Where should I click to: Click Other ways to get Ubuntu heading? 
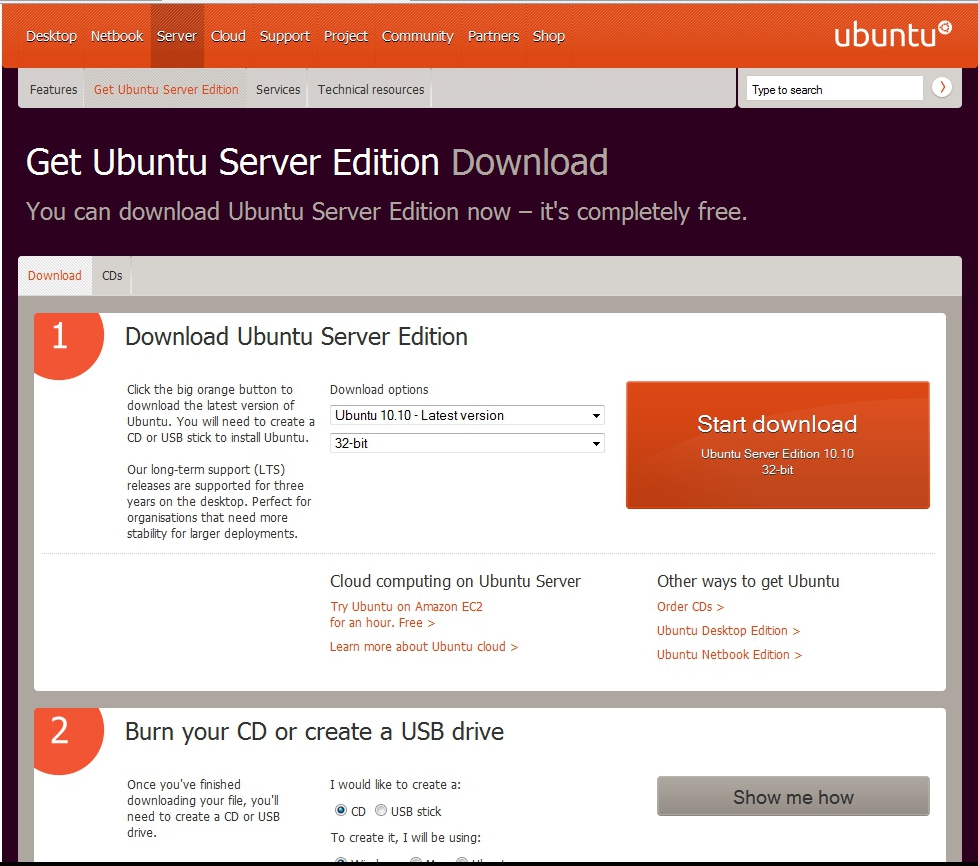pos(748,581)
